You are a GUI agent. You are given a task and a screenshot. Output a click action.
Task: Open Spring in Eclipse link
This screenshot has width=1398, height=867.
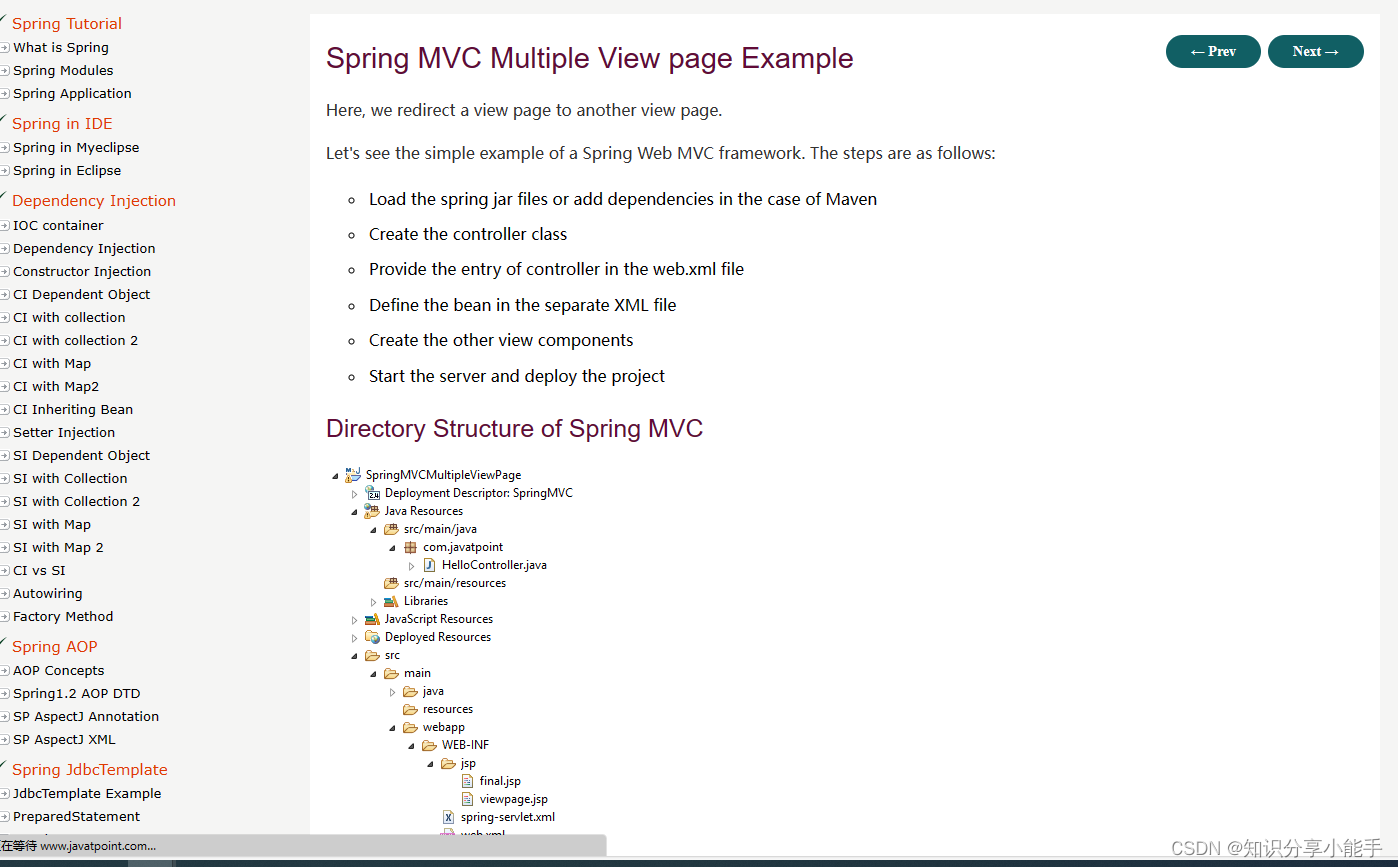[x=67, y=170]
